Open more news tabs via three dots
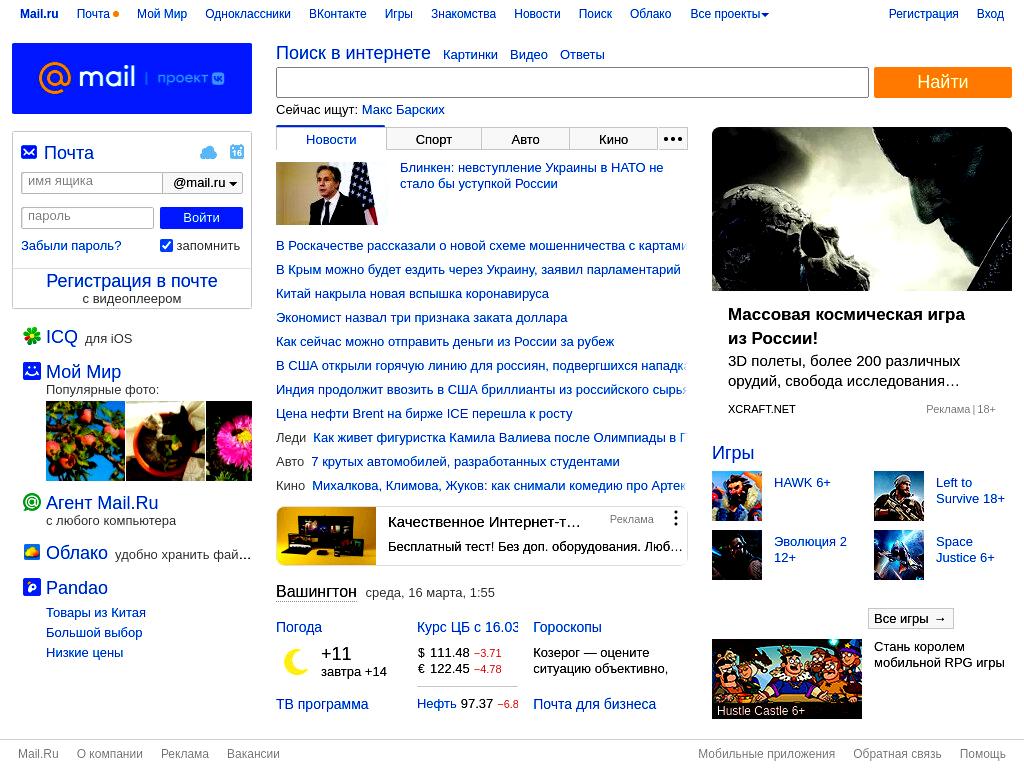Viewport: 1024px width, 768px height. pyautogui.click(x=673, y=139)
